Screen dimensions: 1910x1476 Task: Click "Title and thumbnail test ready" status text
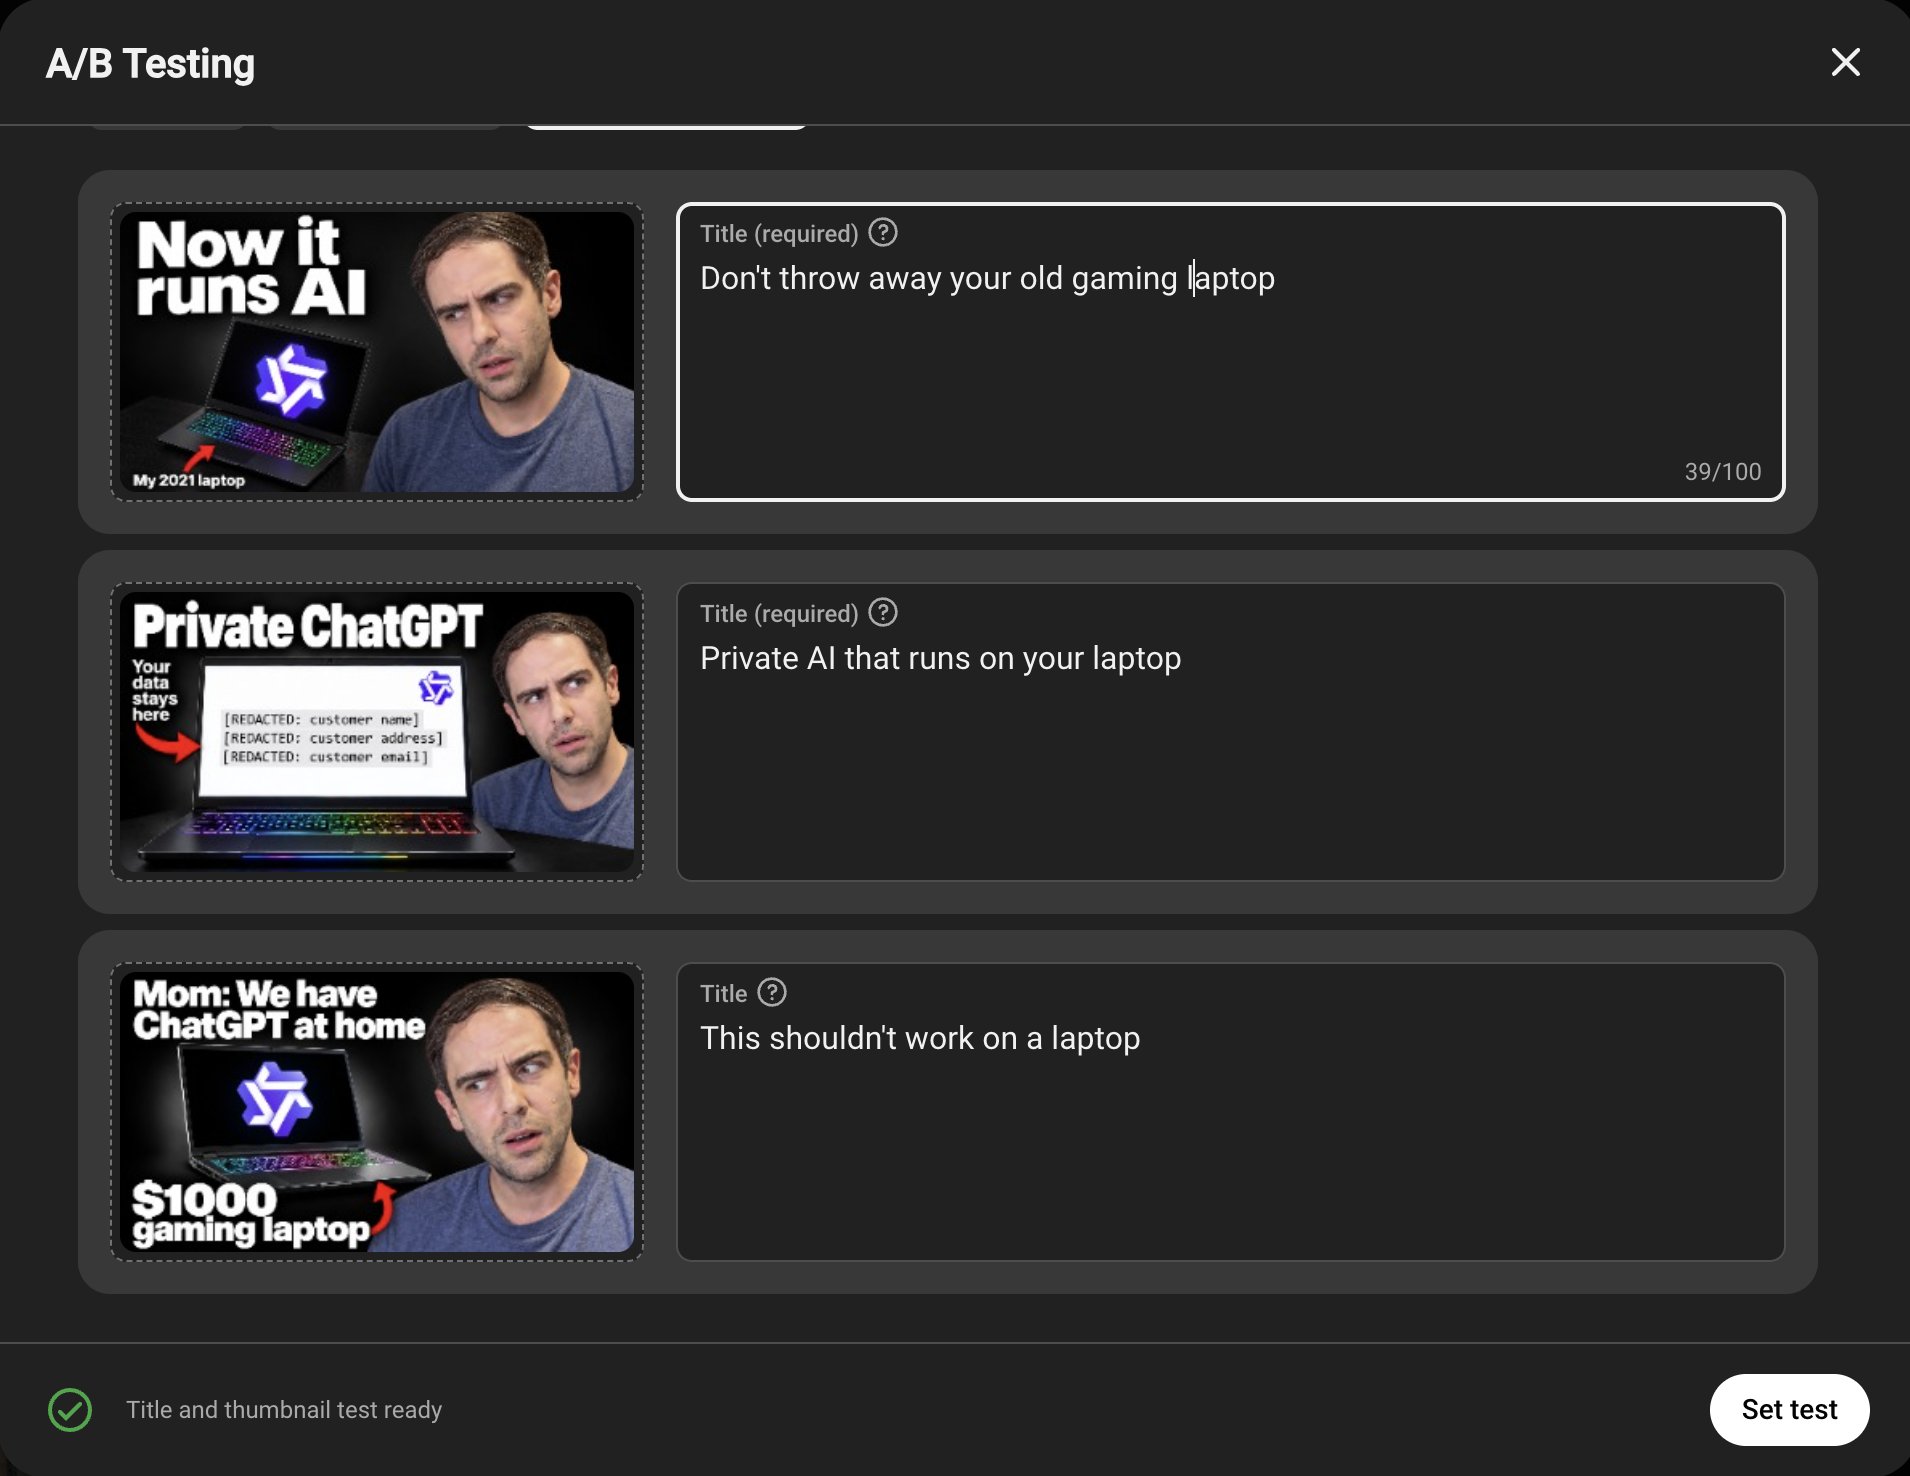pyautogui.click(x=284, y=1410)
